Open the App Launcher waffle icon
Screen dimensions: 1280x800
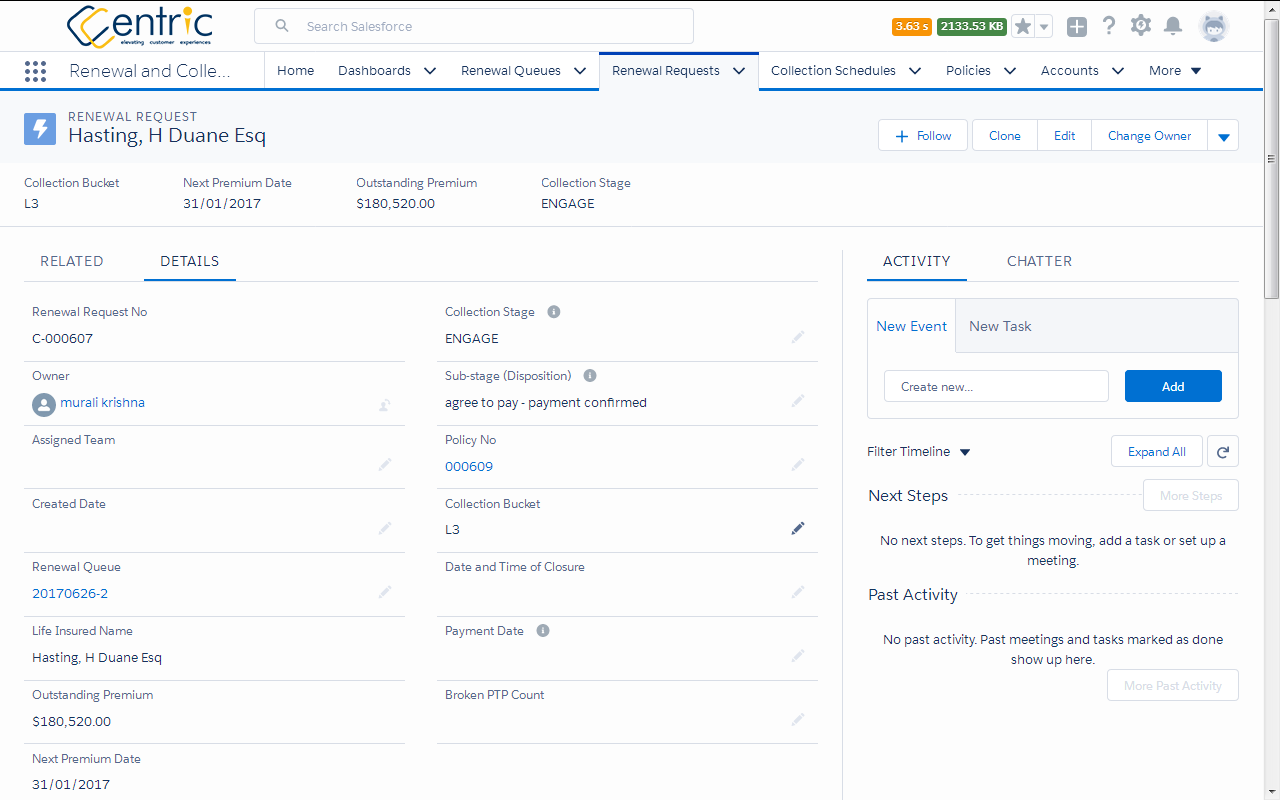pos(36,70)
